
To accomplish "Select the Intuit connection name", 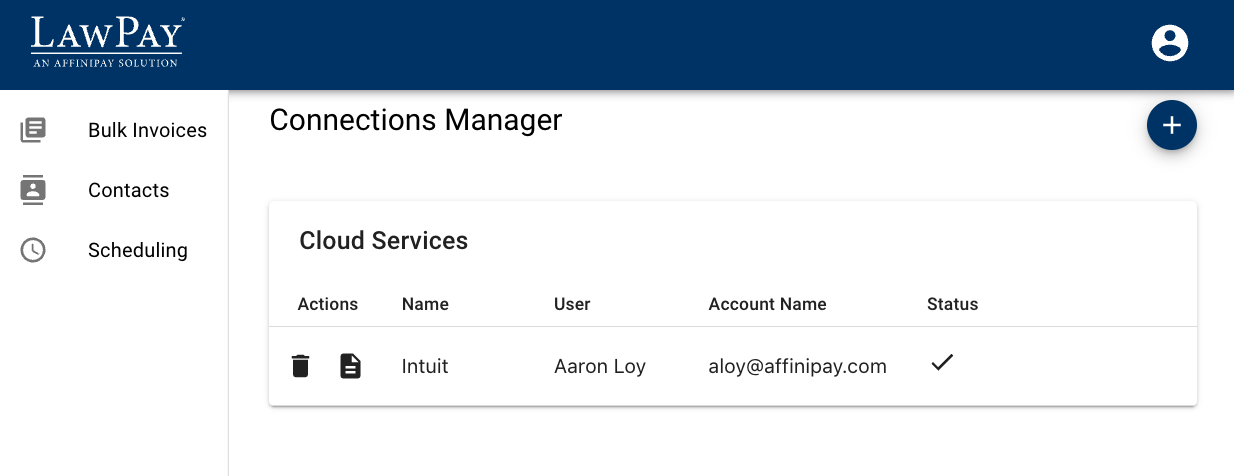I will 425,366.
